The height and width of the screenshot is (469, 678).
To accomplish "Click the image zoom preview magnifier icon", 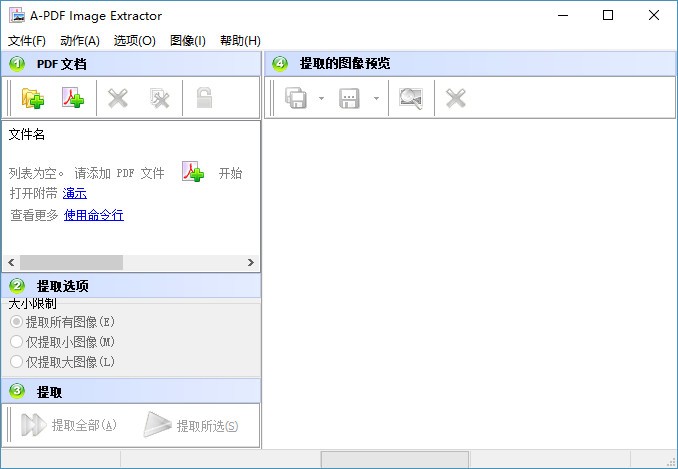I will [x=411, y=98].
